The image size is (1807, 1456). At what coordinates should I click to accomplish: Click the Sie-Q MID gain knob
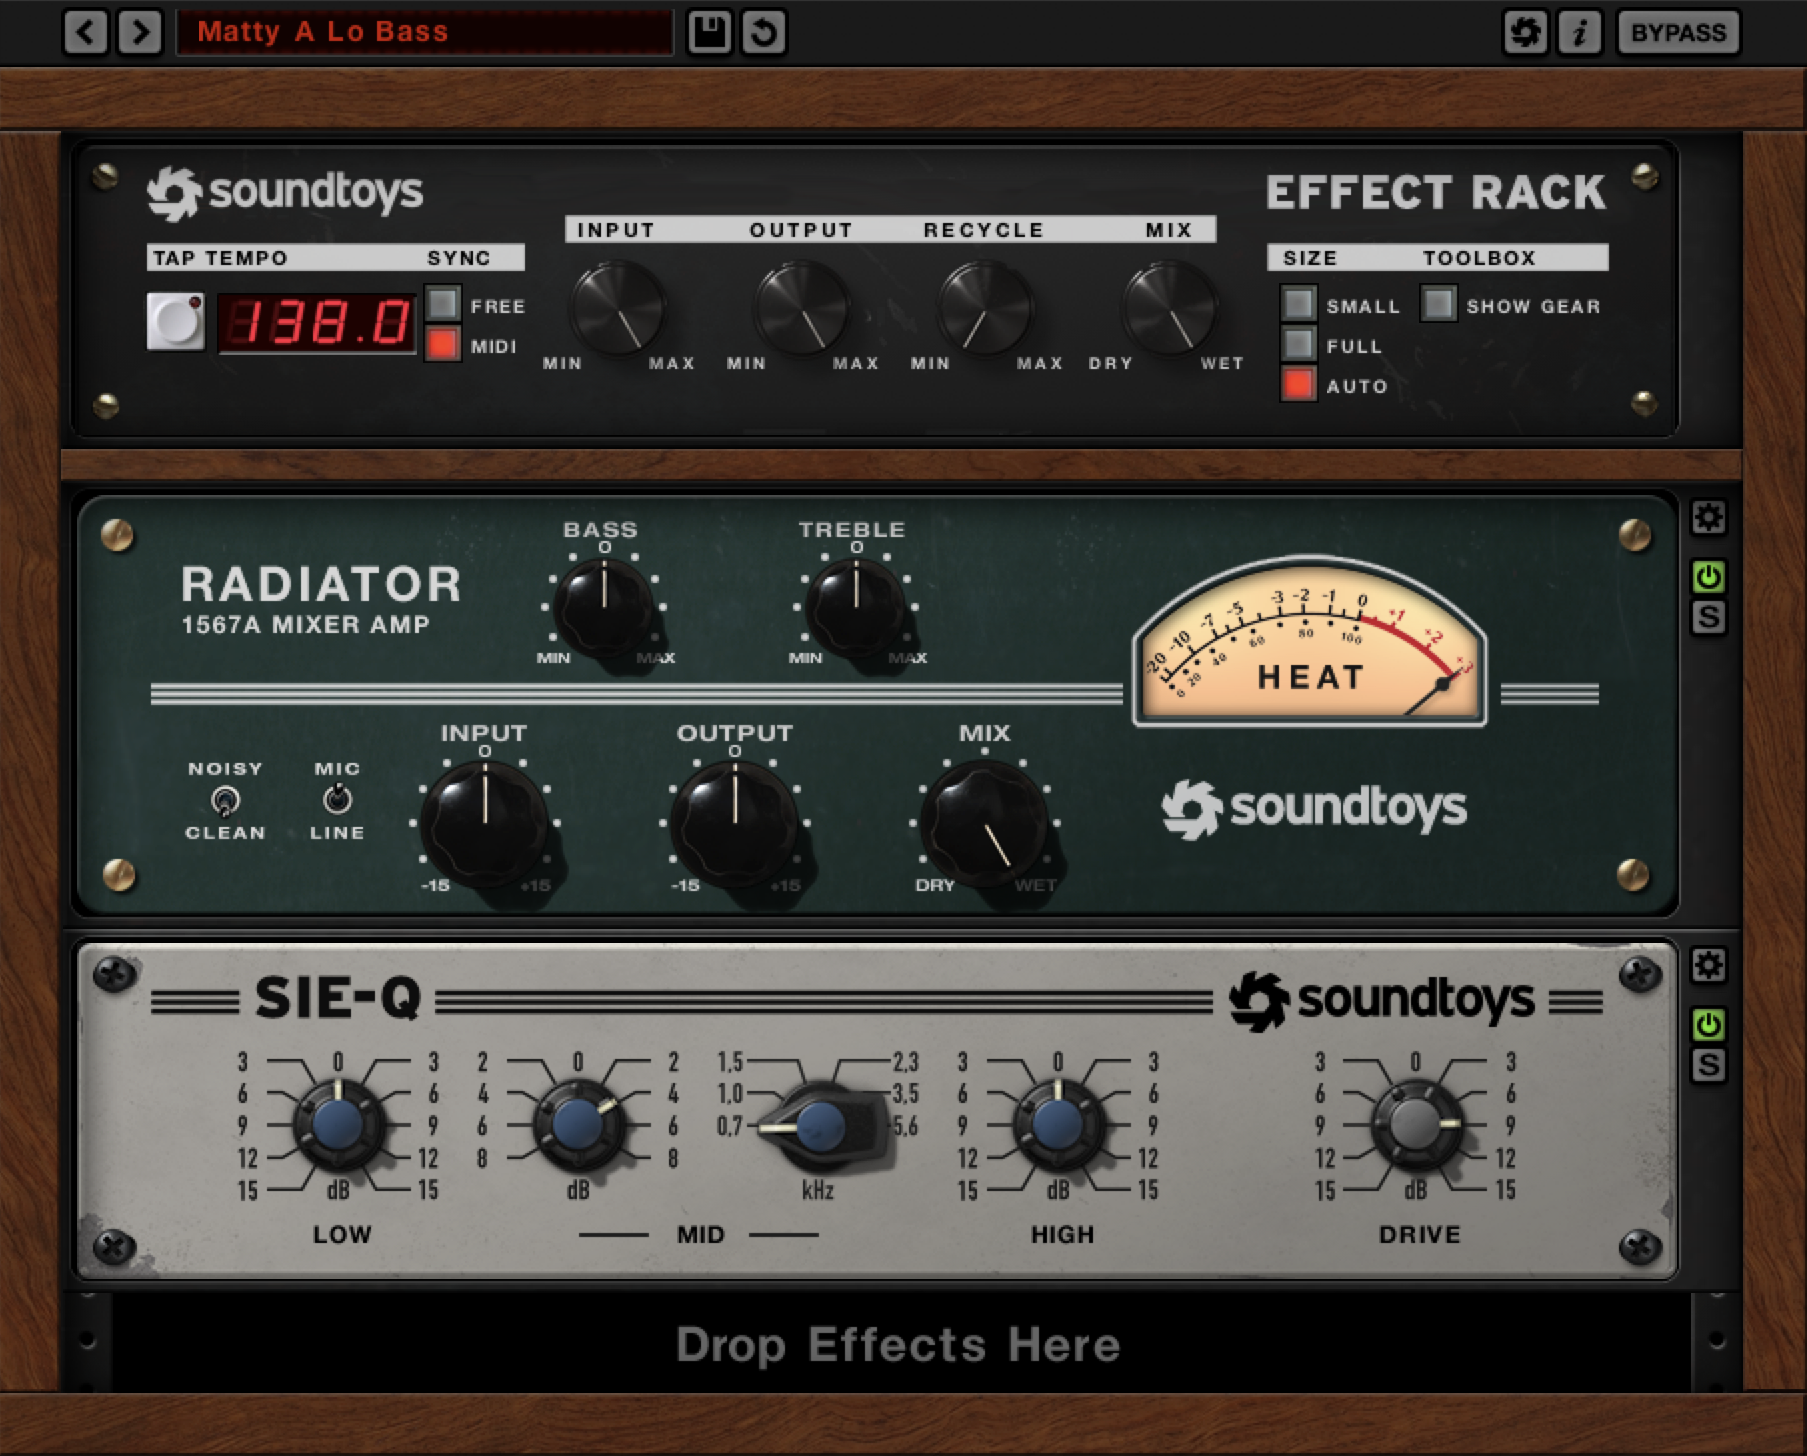[x=578, y=1125]
